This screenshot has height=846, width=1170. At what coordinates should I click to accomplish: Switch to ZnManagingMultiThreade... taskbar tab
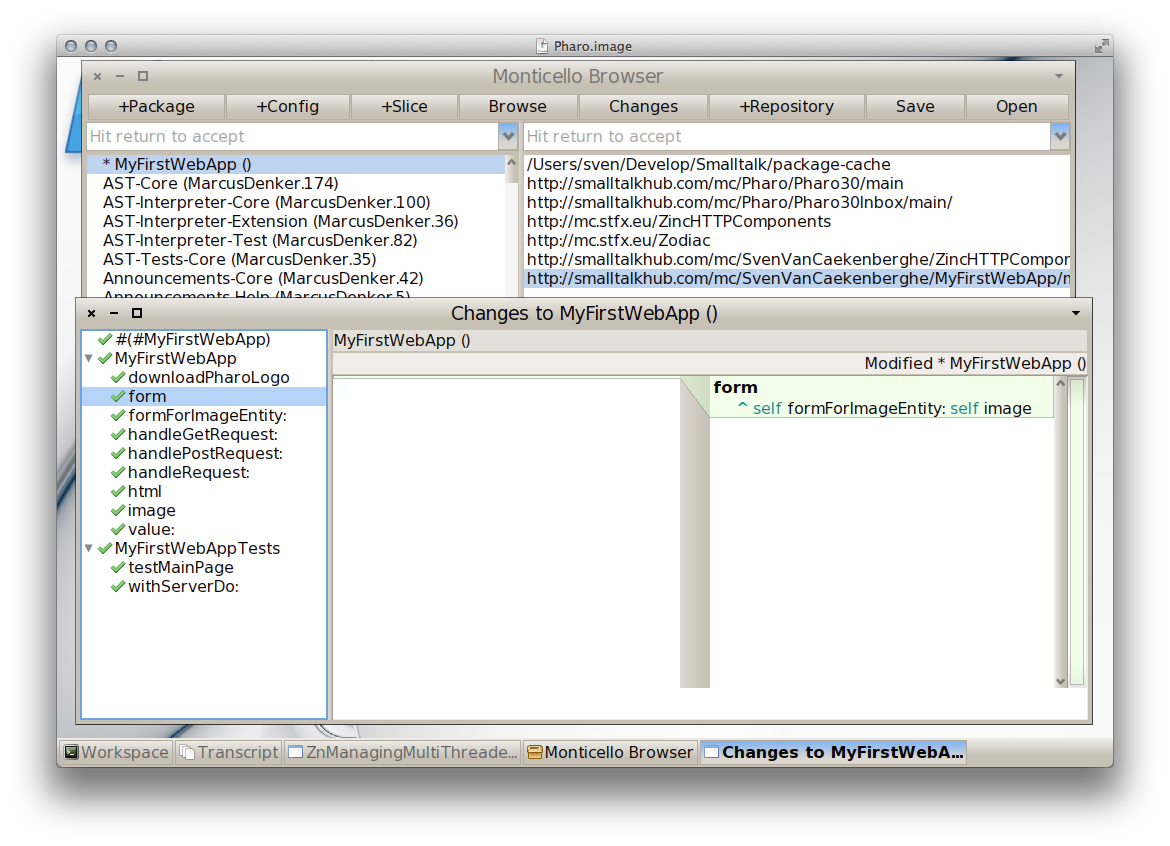[403, 752]
